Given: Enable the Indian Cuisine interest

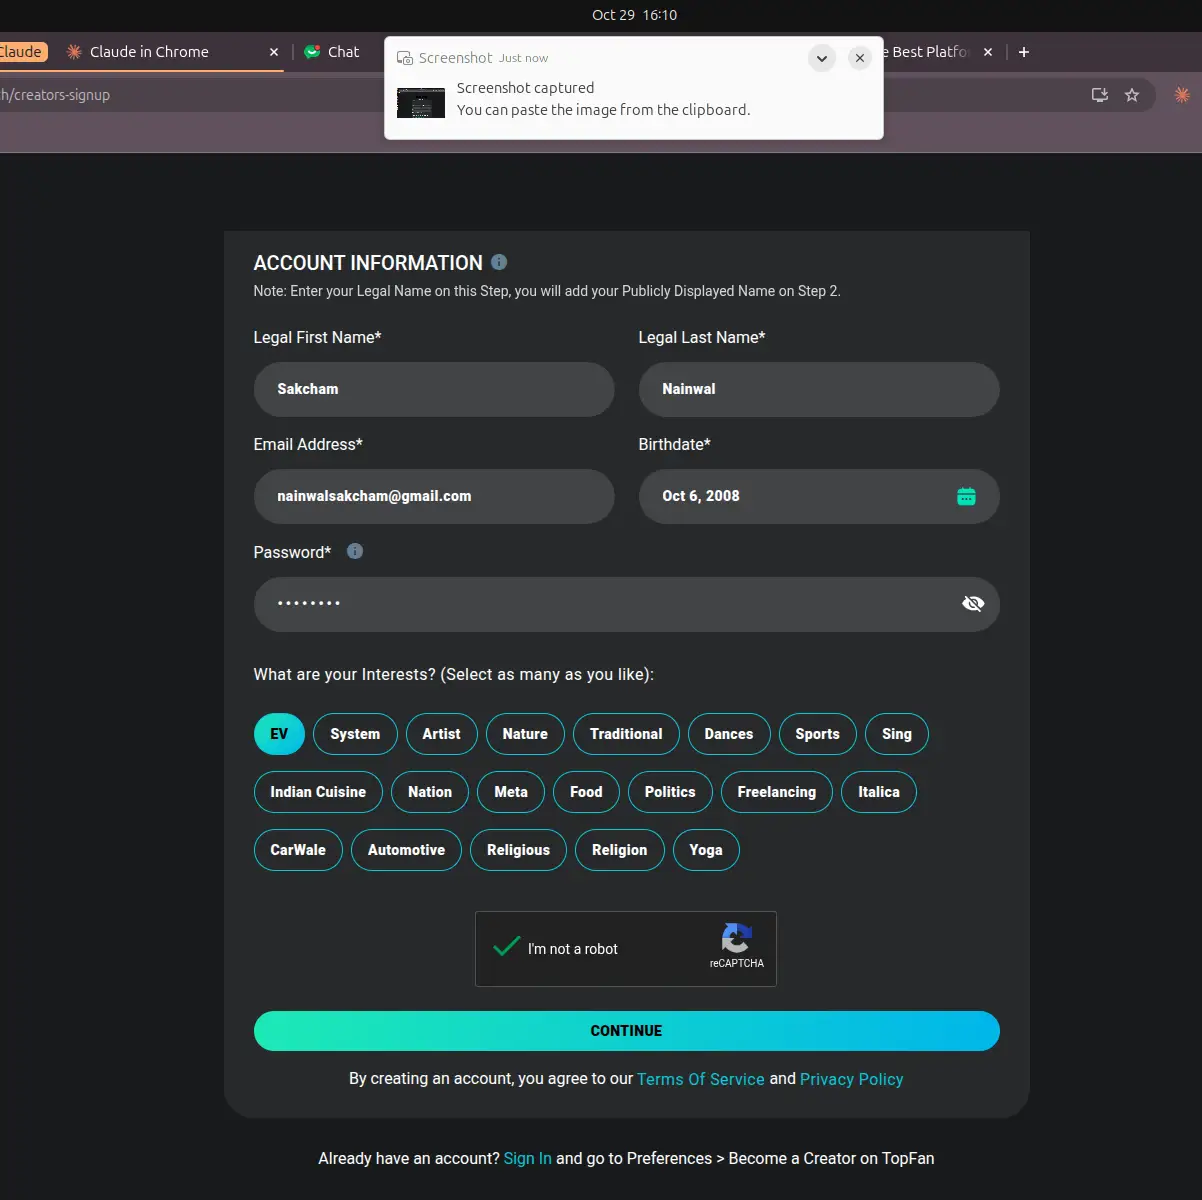Looking at the screenshot, I should tap(318, 792).
